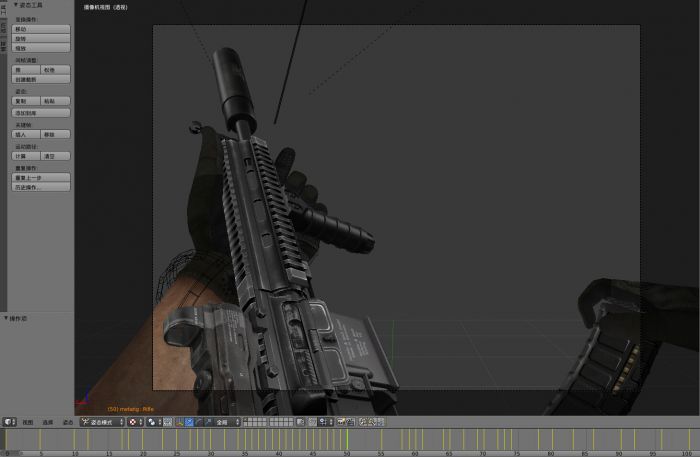Click the 推 in-between button
Image resolution: width=700 pixels, height=457 pixels.
26,70
